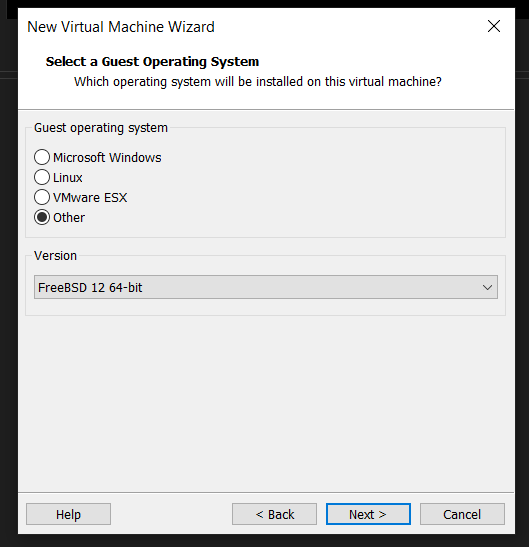Cancel the virtual machine wizard
The width and height of the screenshot is (529, 547).
[x=462, y=514]
